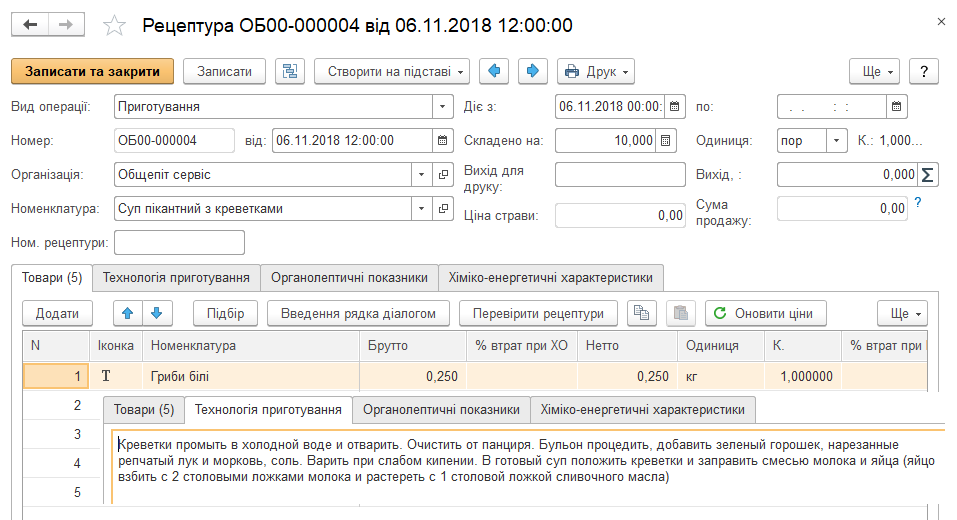Open the document structure report icon
Image resolution: width=957 pixels, height=520 pixels.
coord(290,71)
